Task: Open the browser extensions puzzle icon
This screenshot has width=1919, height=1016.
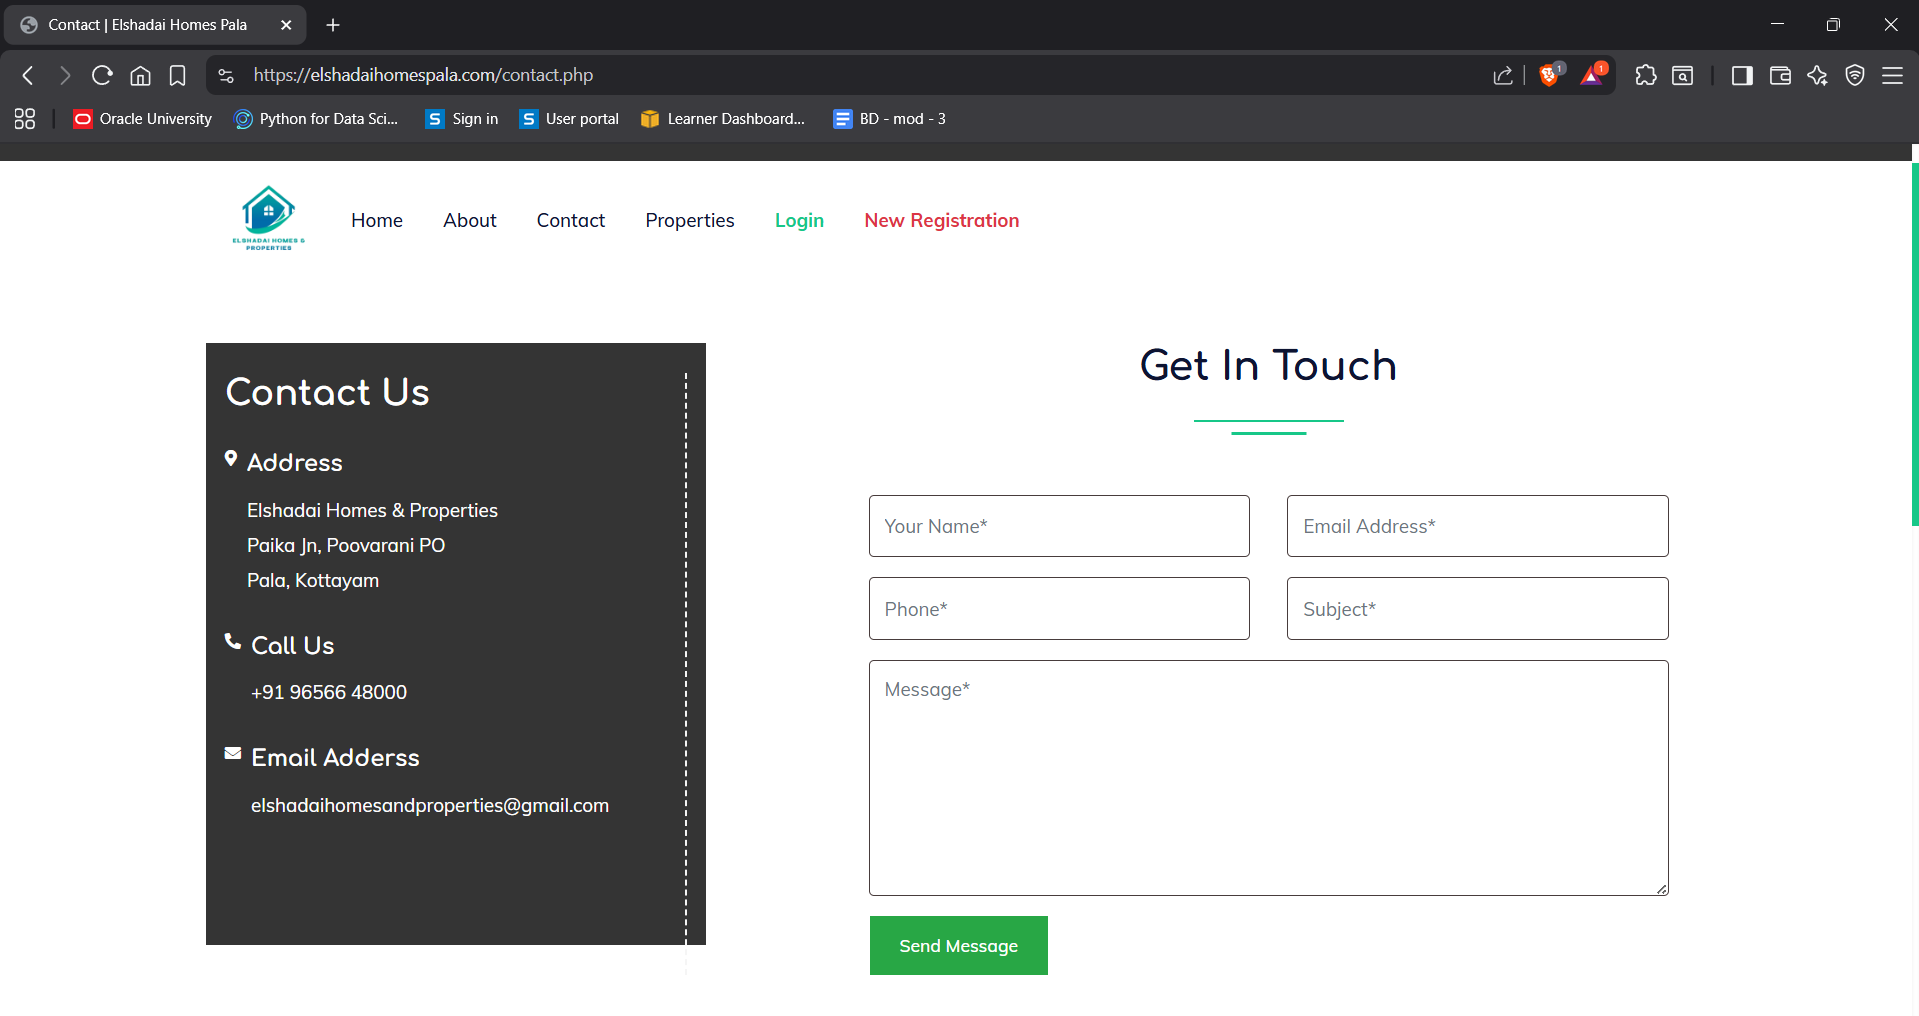Action: [1645, 76]
